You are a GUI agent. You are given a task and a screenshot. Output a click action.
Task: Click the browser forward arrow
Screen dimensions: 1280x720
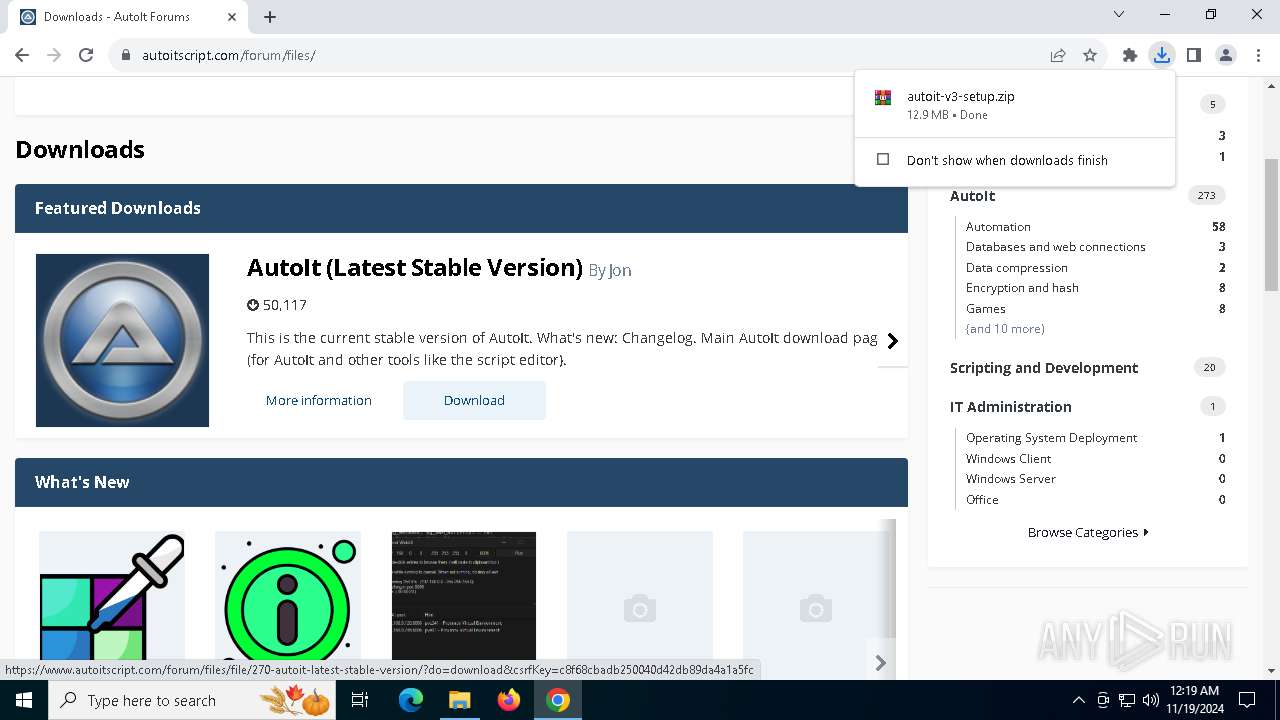(54, 55)
